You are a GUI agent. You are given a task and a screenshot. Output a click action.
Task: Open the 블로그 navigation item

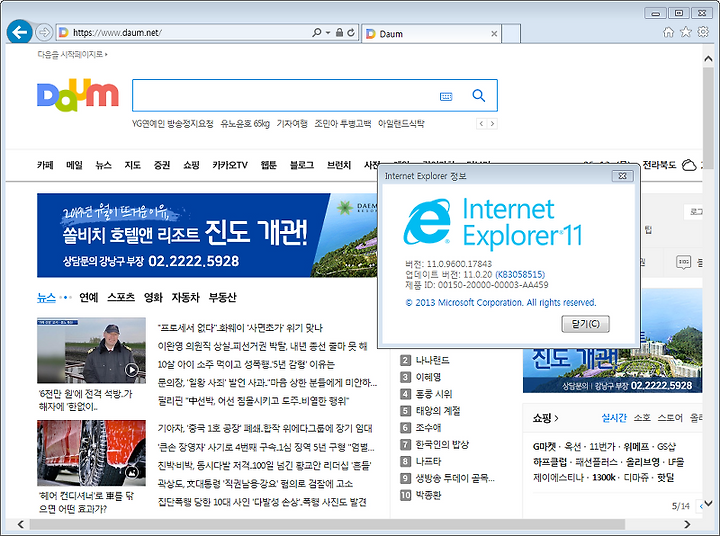302,165
